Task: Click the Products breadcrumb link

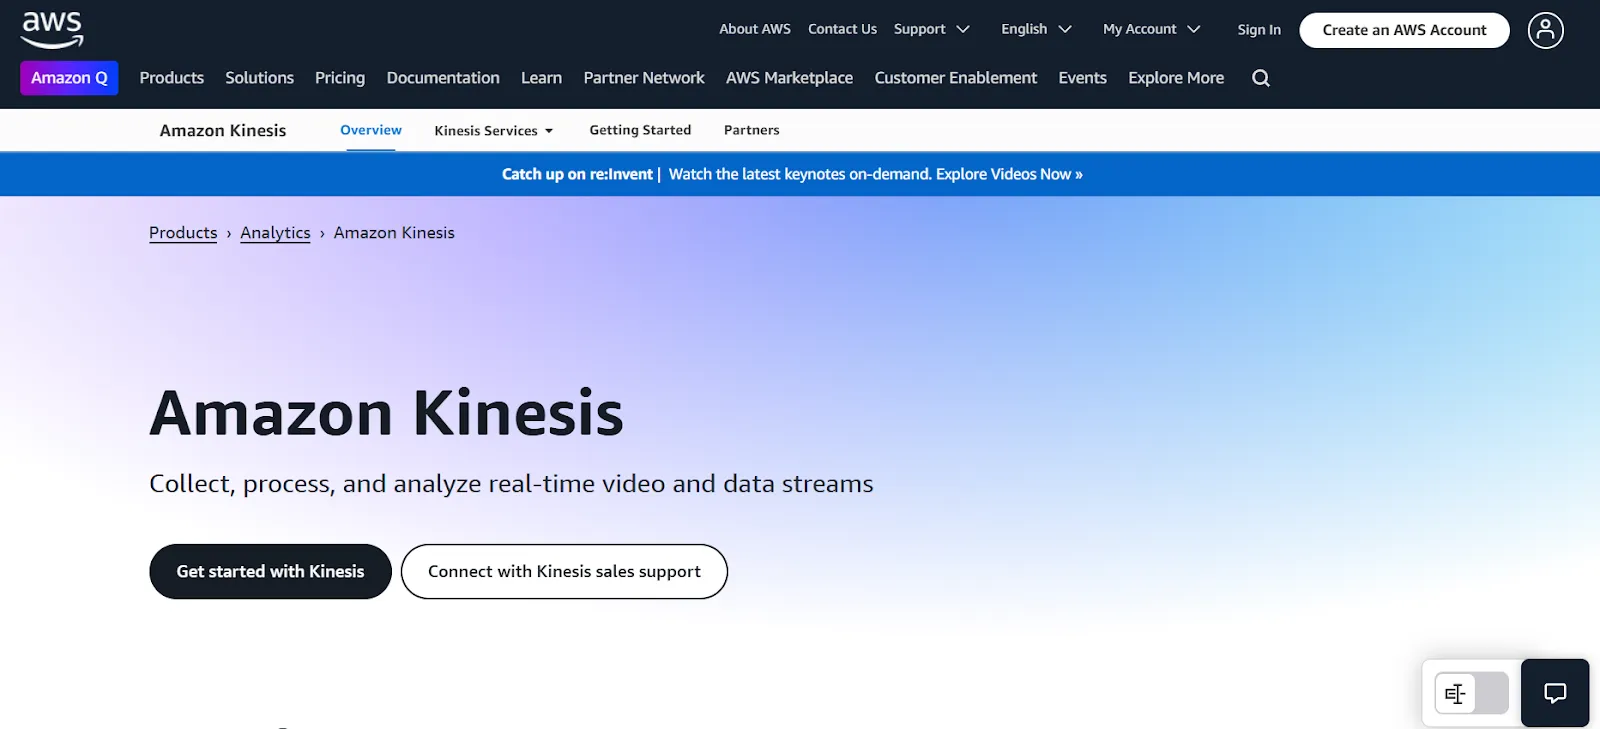Action: [183, 233]
